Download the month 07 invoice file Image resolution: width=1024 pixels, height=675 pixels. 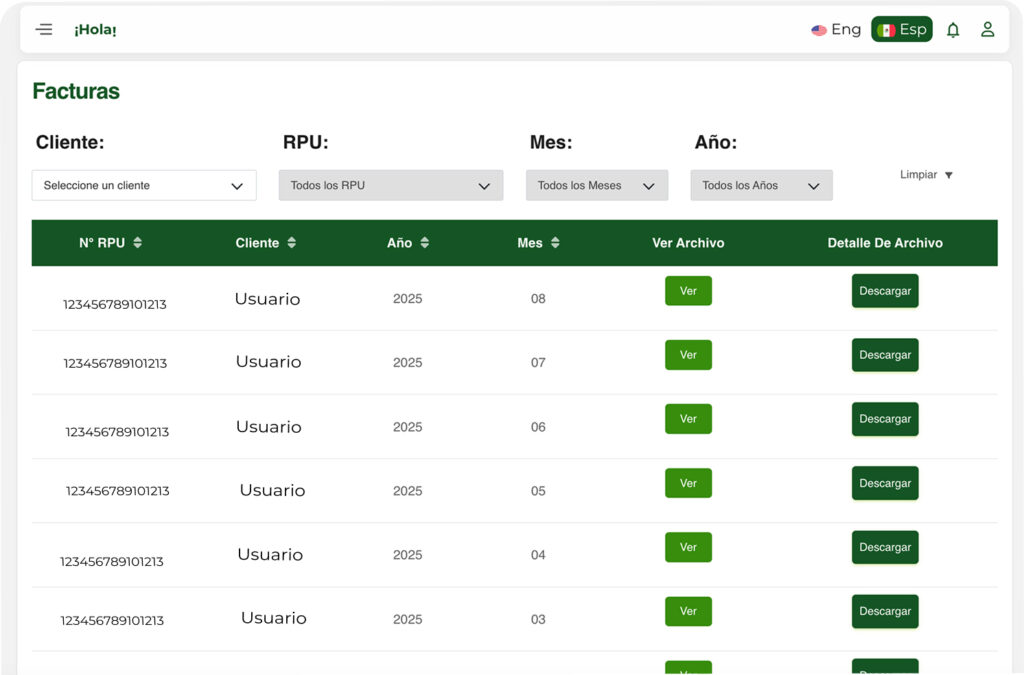tap(885, 355)
